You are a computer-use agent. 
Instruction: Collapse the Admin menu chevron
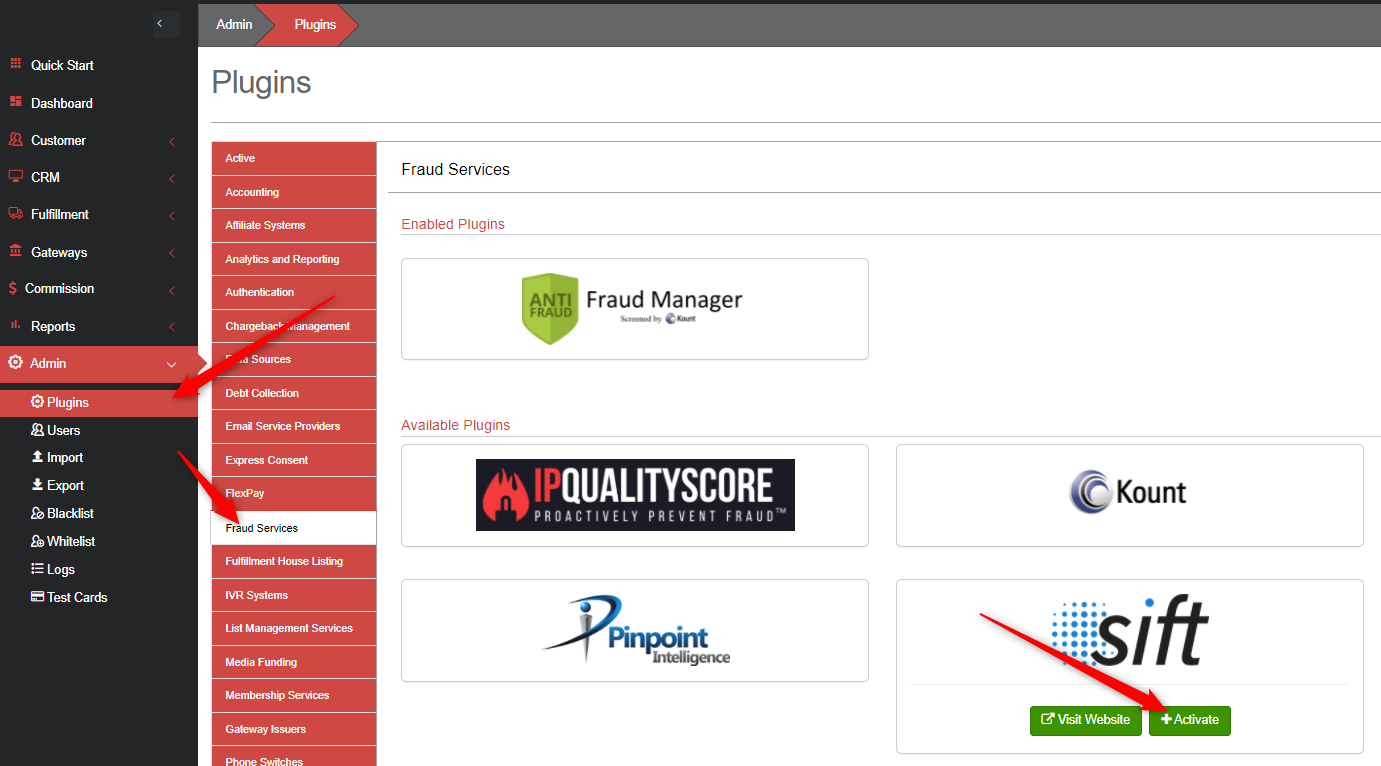coord(171,365)
